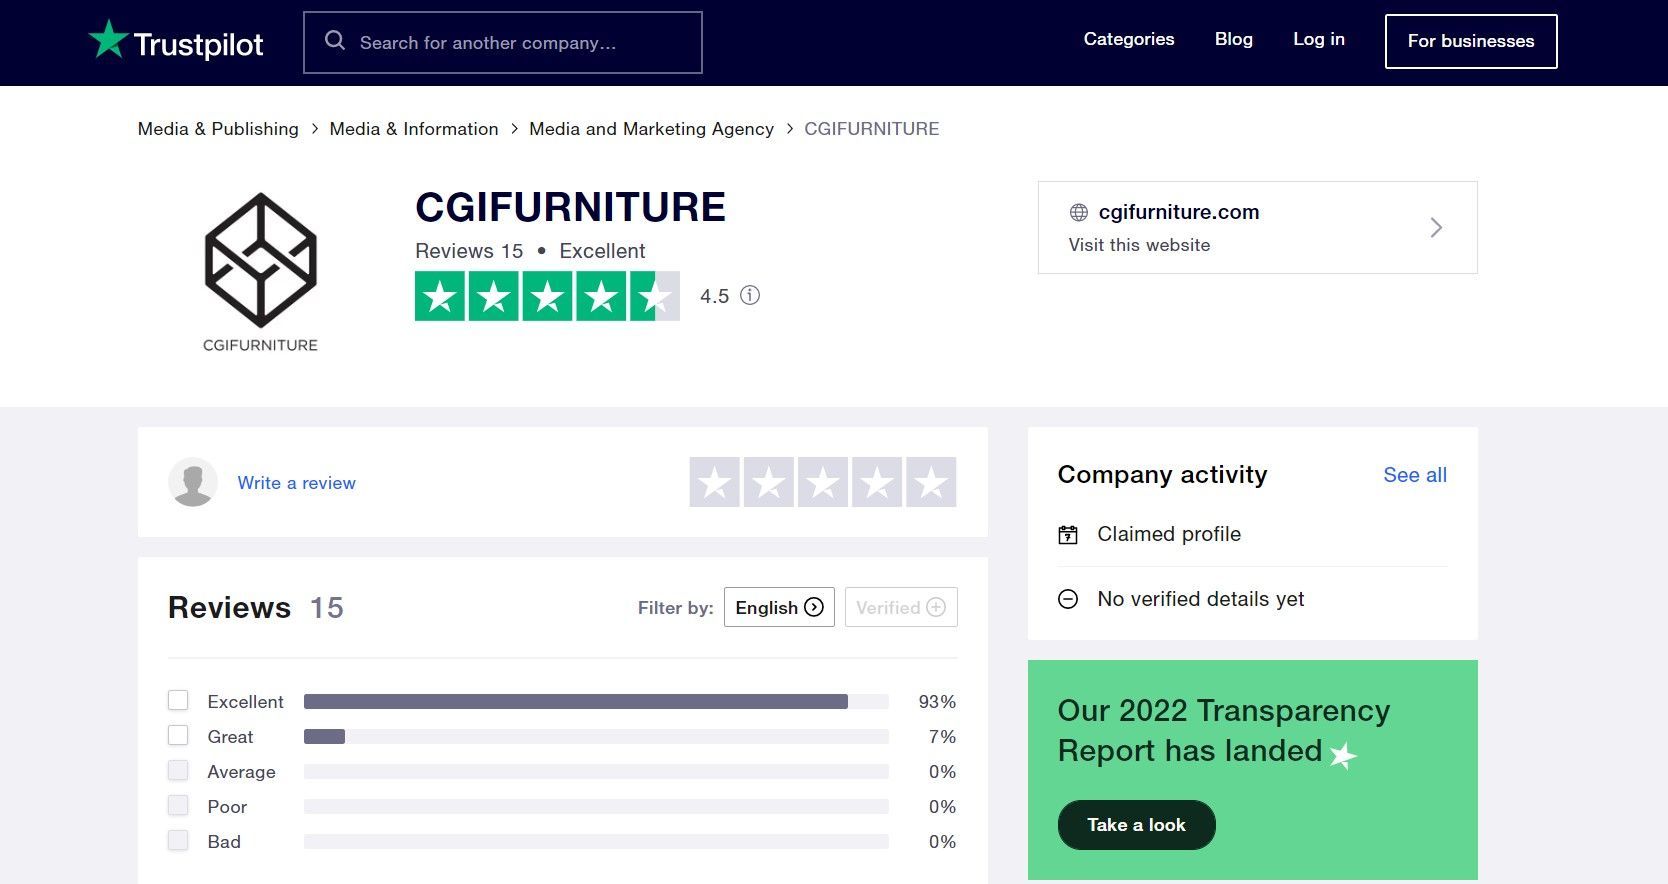Check the Excellent reviews filter checkbox
The image size is (1668, 884).
(x=178, y=700)
